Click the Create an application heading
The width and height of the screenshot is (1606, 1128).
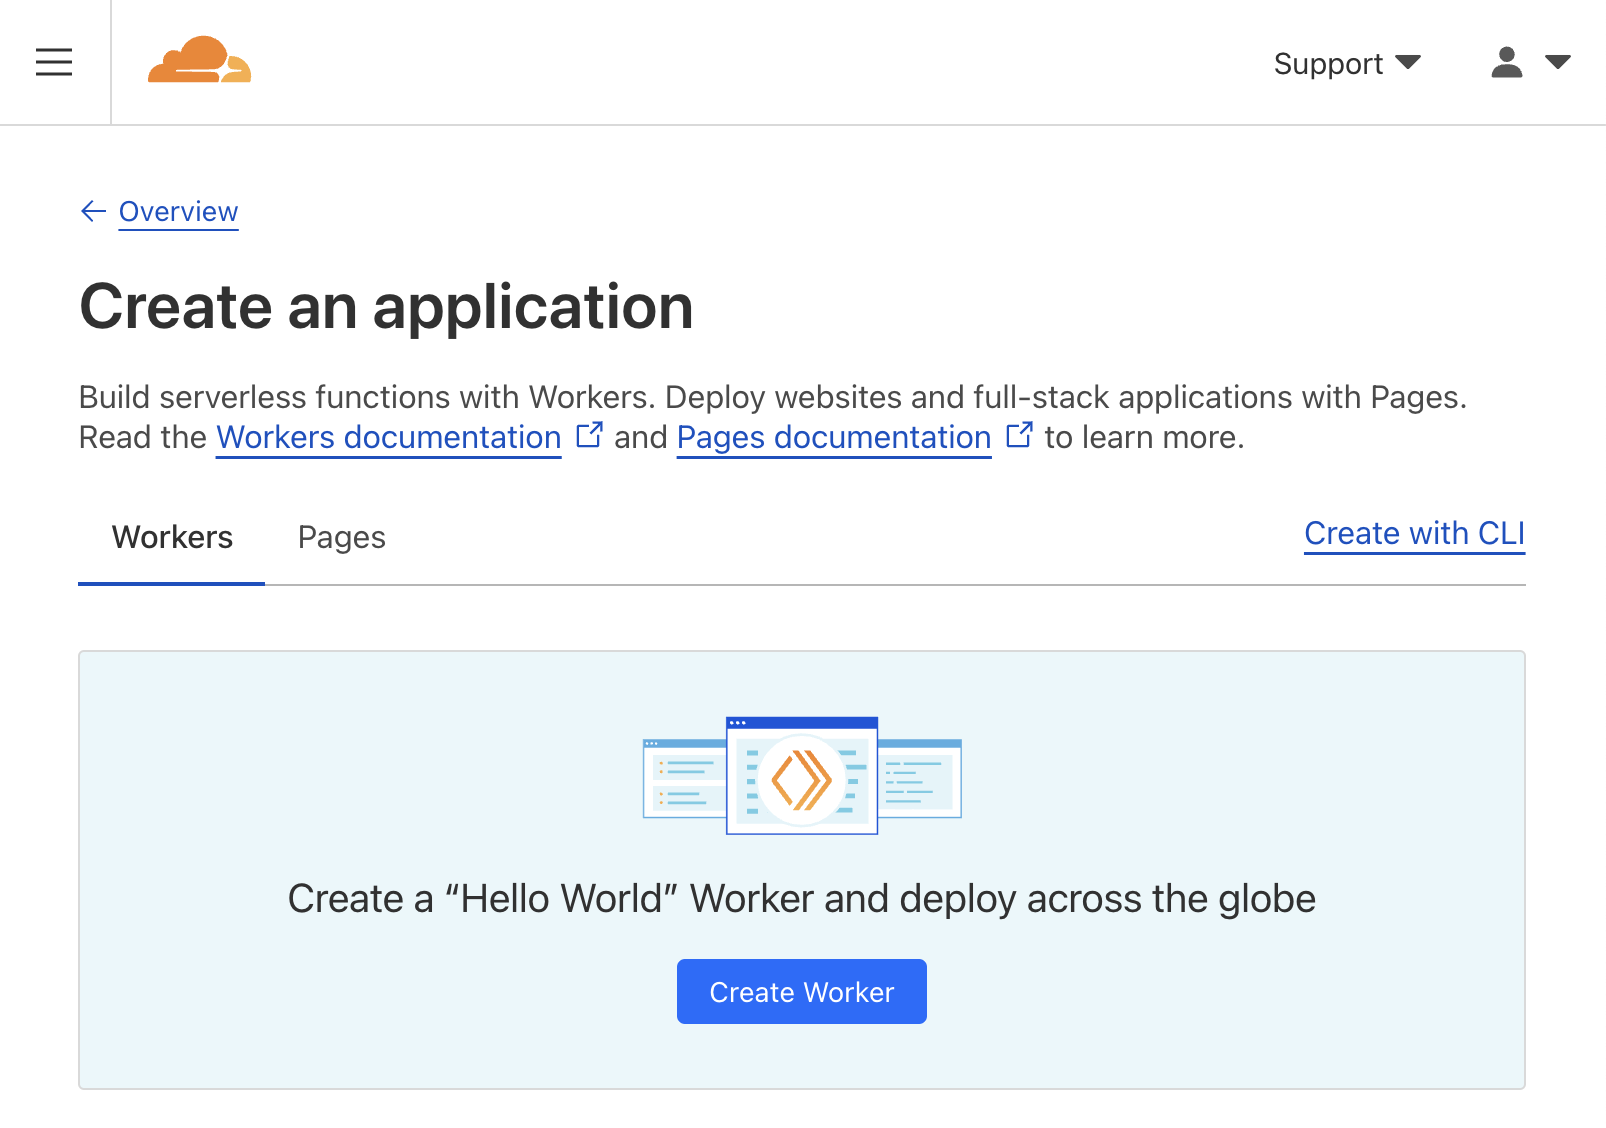click(x=386, y=307)
